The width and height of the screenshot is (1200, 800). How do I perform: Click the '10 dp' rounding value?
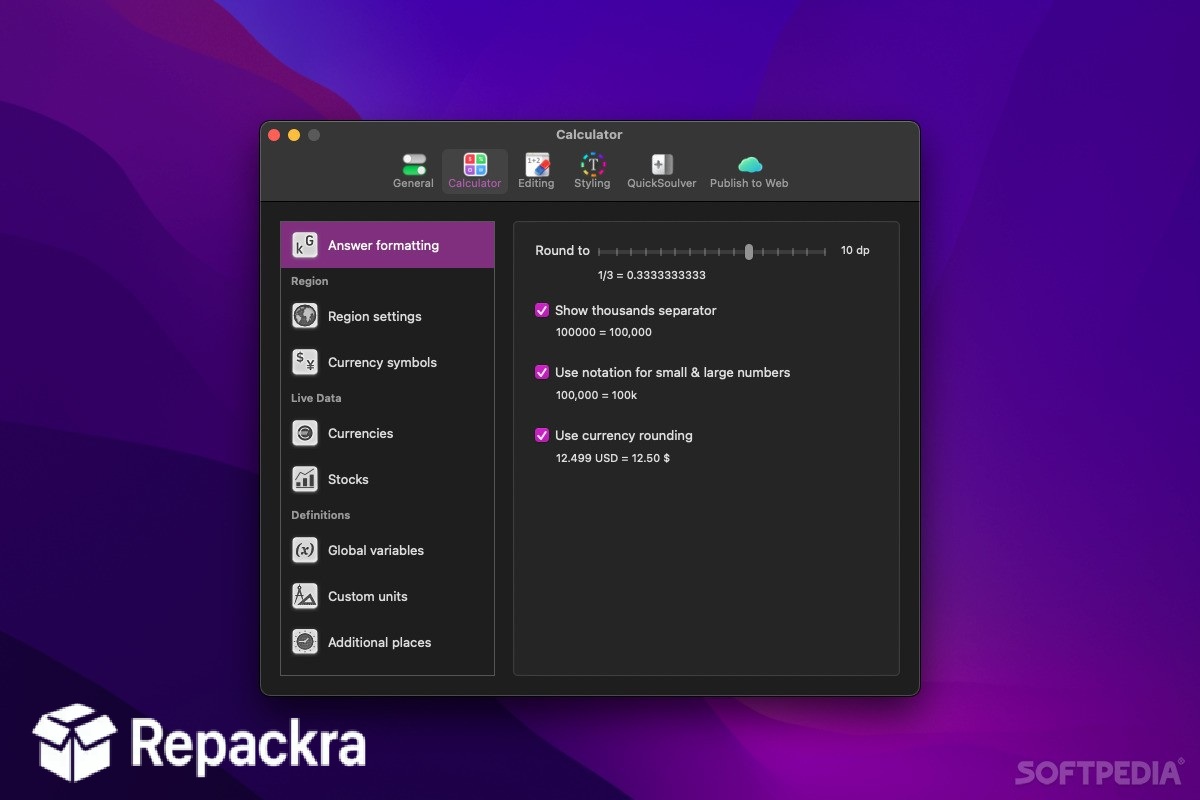855,250
